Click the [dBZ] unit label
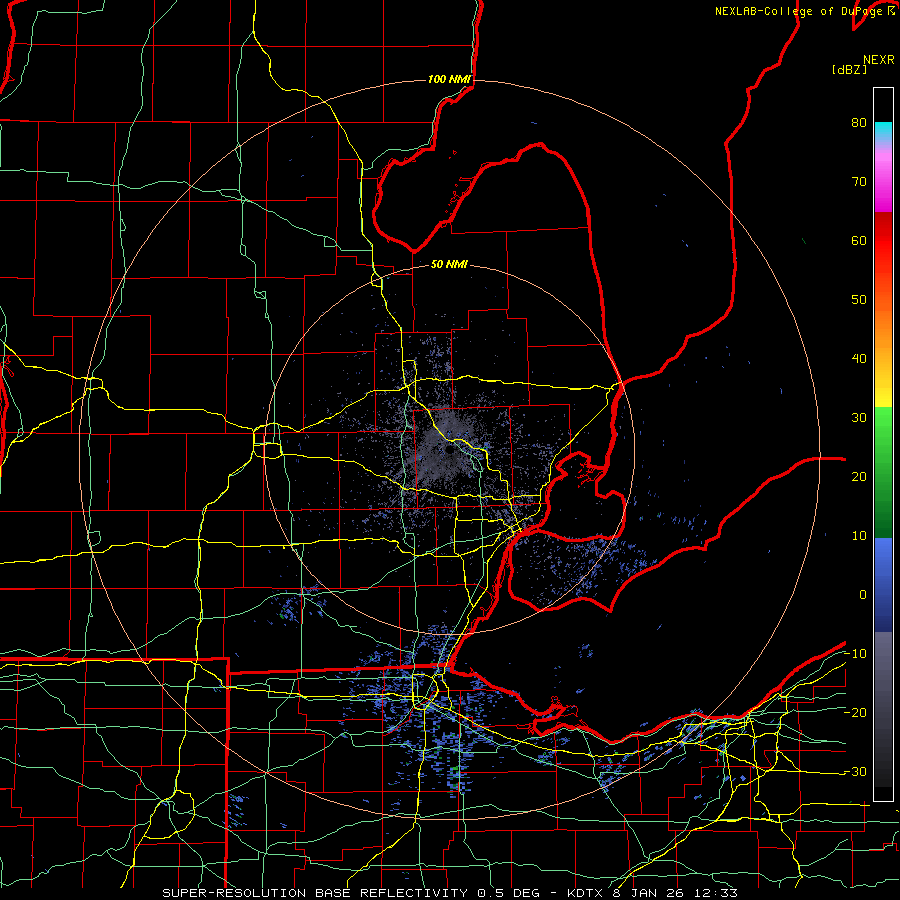Image resolution: width=900 pixels, height=900 pixels. point(849,70)
